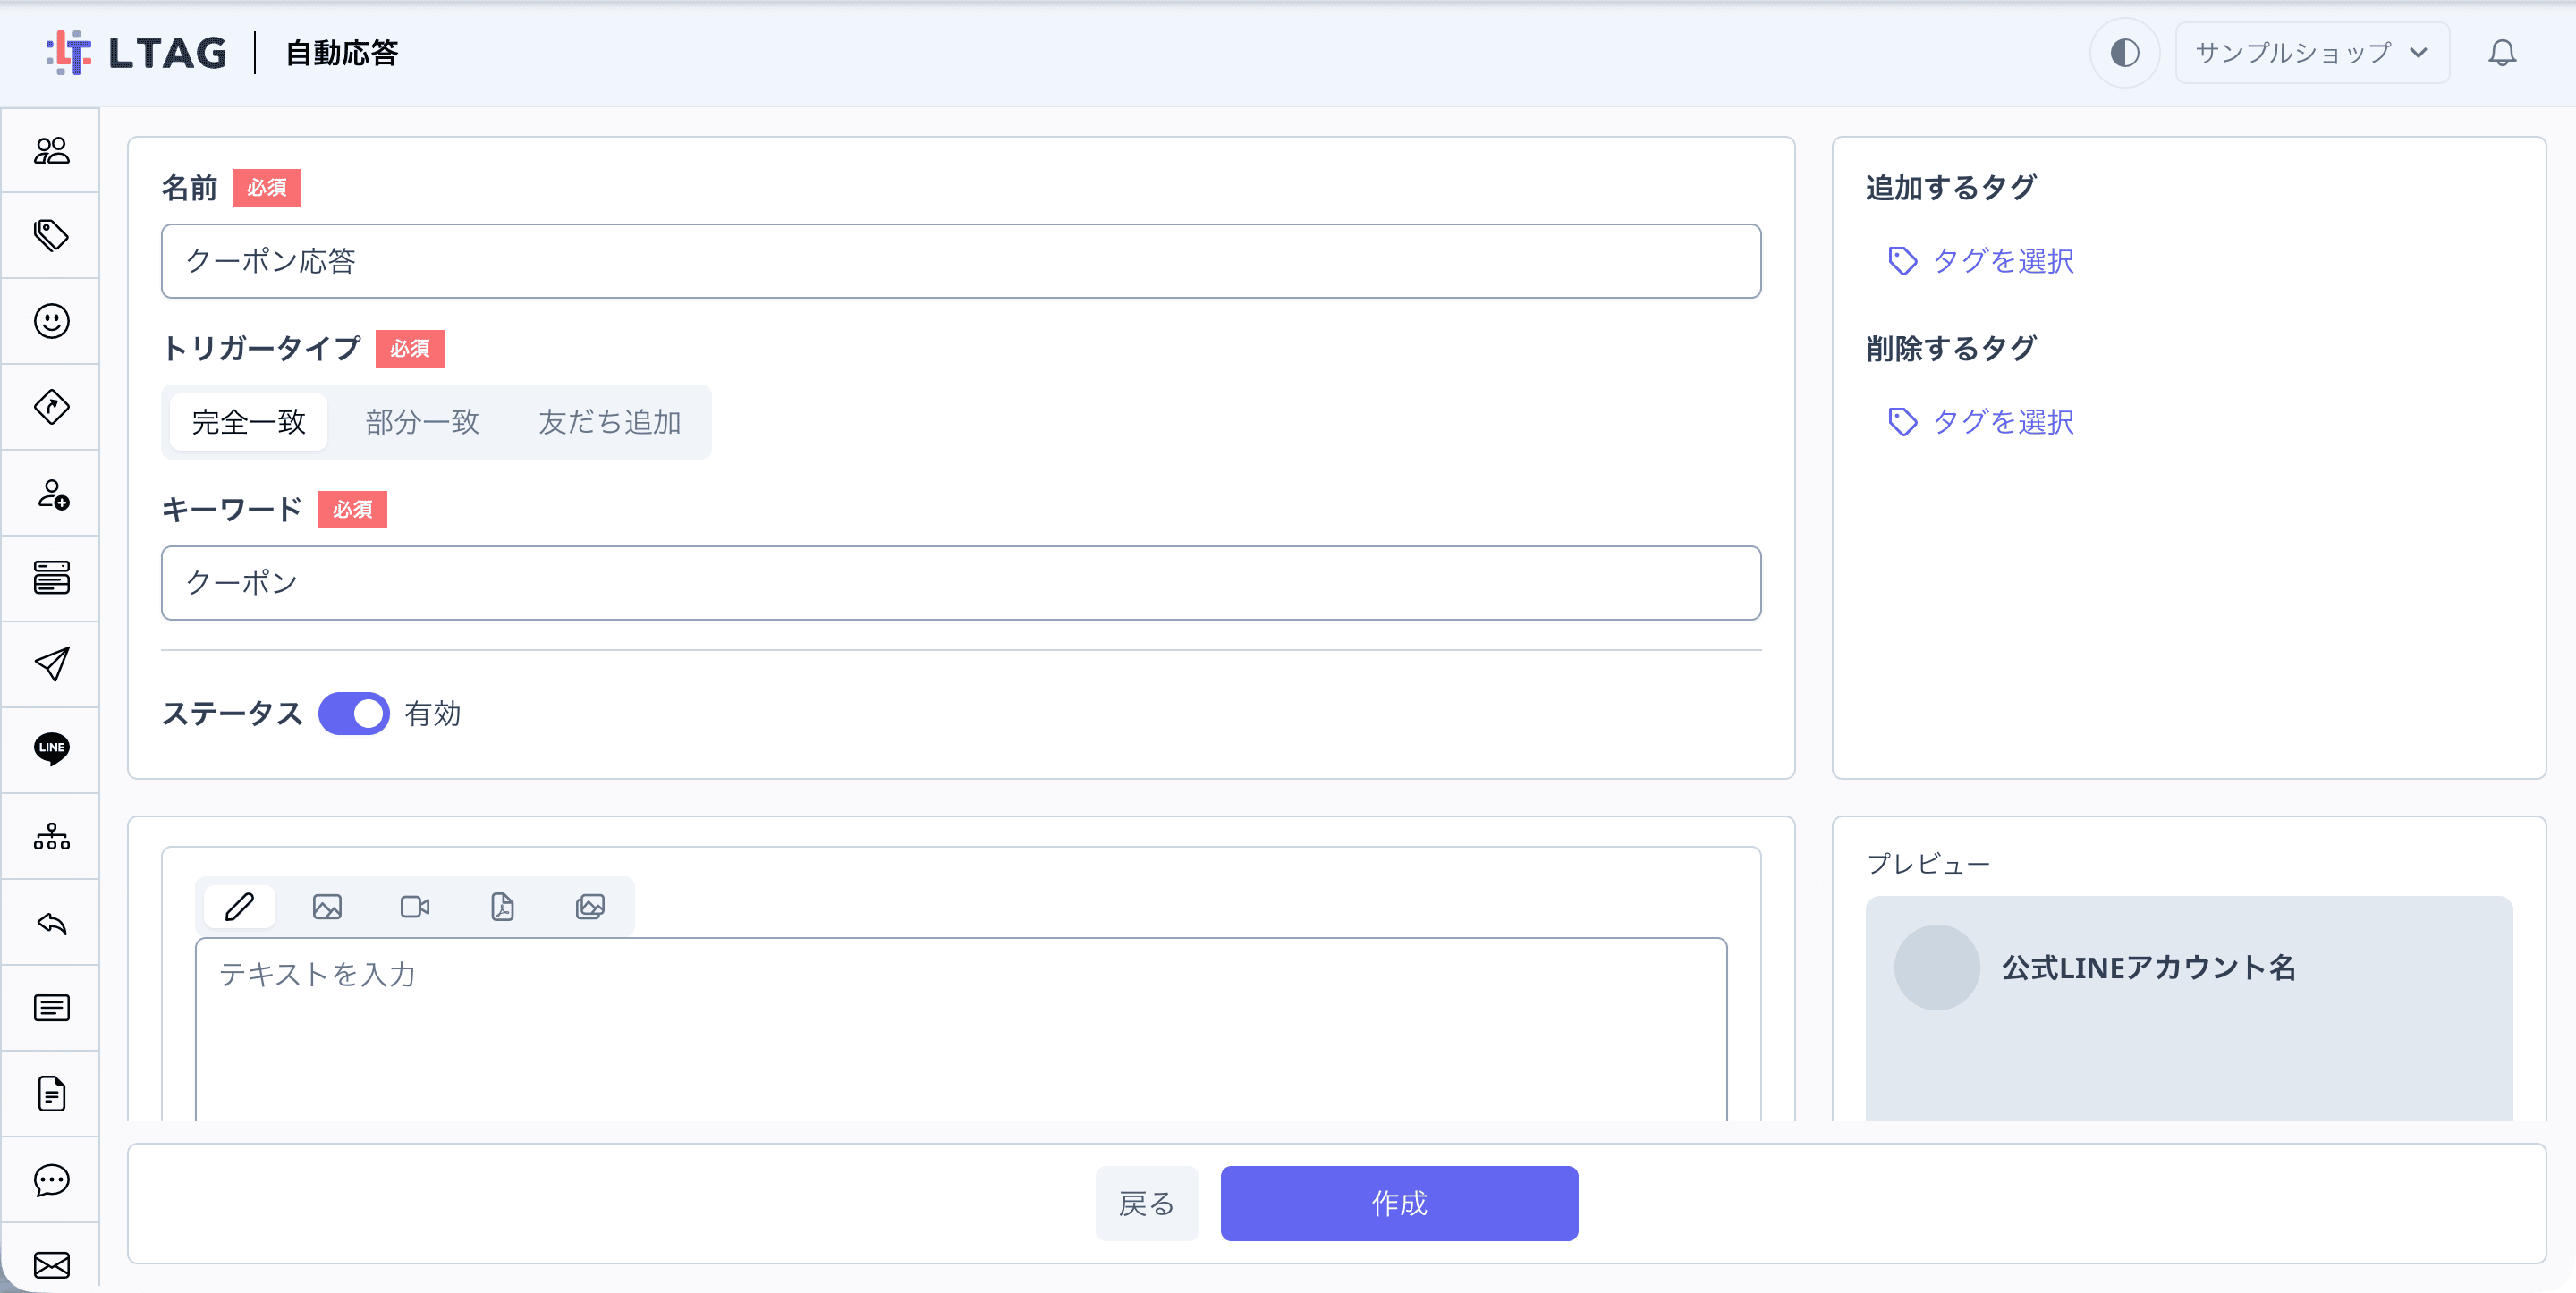Screen dimensions: 2576x1293
Task: Click タグを選択 under 追加するタグ
Action: click(x=1981, y=261)
